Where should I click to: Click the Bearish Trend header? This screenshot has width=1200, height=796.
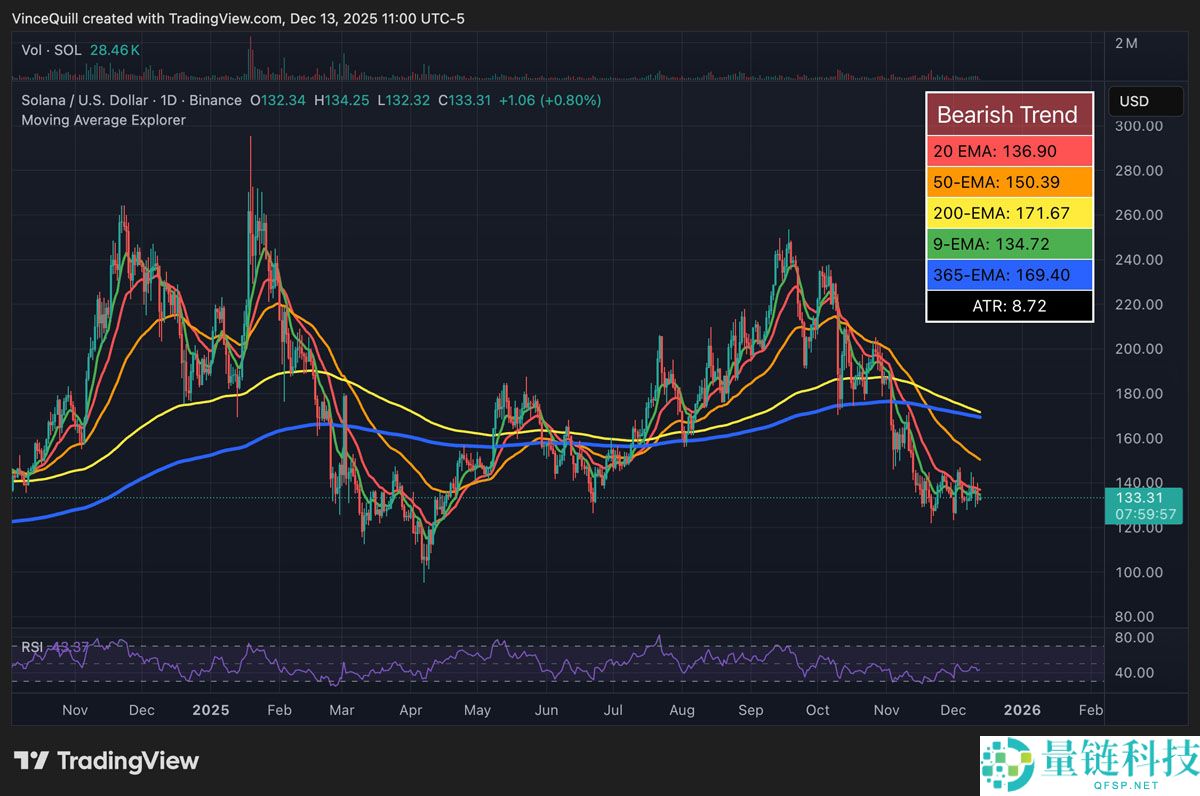coord(1009,114)
